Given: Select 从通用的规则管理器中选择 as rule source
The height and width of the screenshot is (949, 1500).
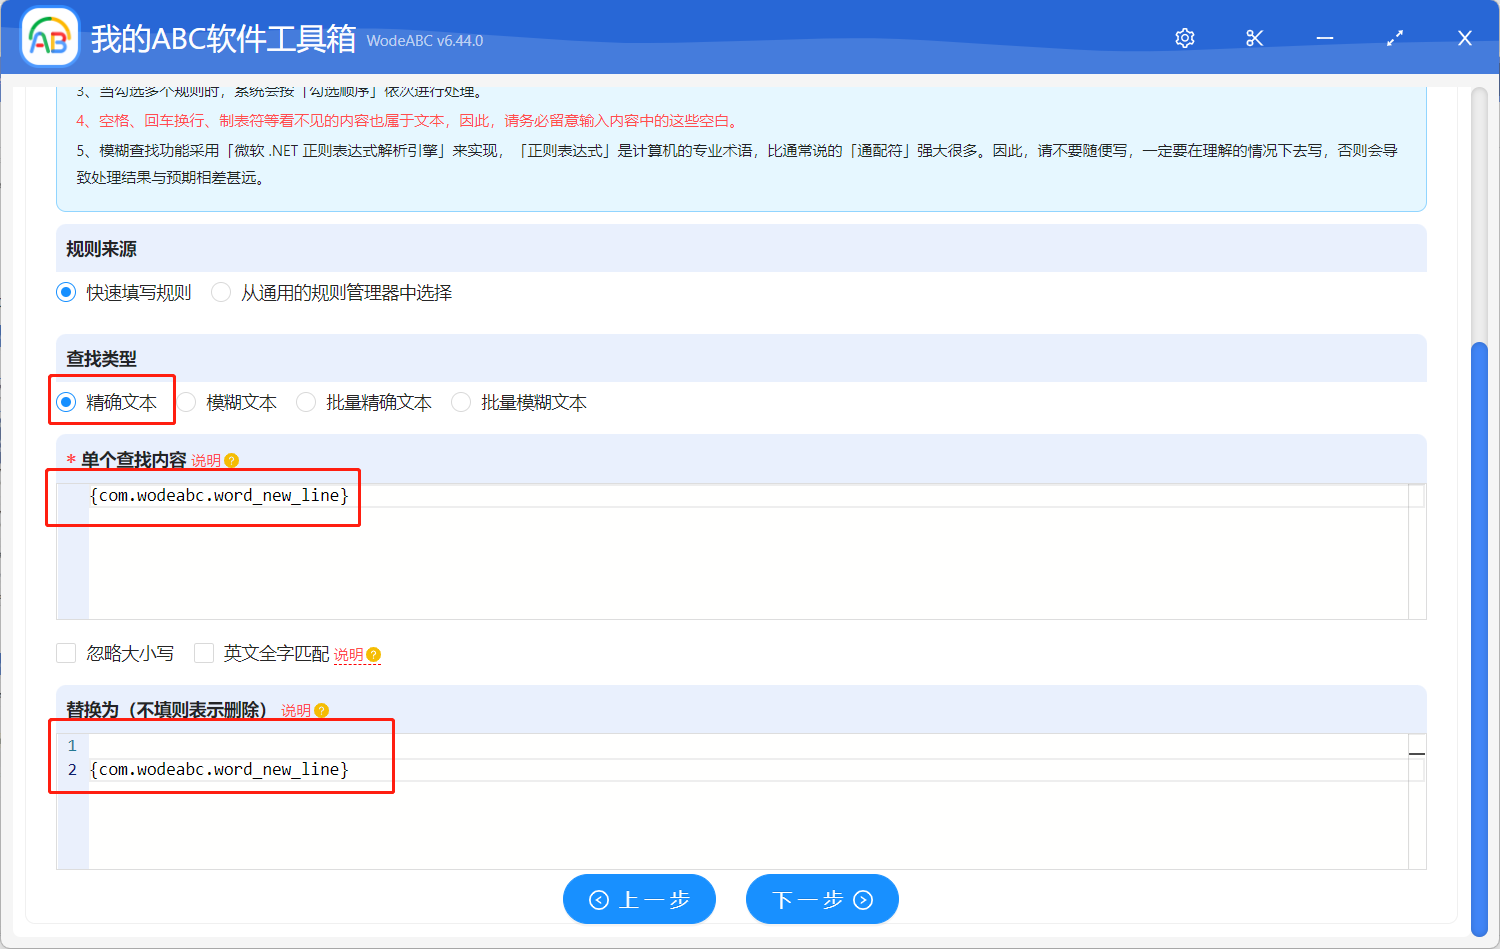Looking at the screenshot, I should coord(220,292).
